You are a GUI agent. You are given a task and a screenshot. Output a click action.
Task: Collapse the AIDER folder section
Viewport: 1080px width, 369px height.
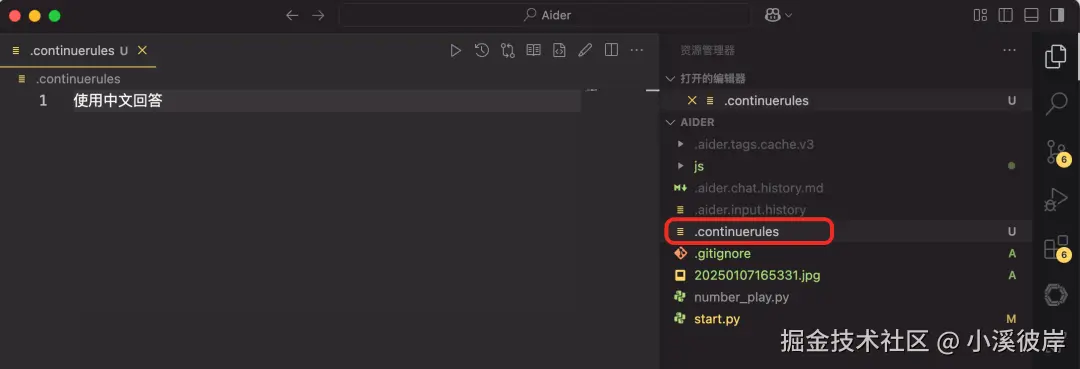[670, 122]
